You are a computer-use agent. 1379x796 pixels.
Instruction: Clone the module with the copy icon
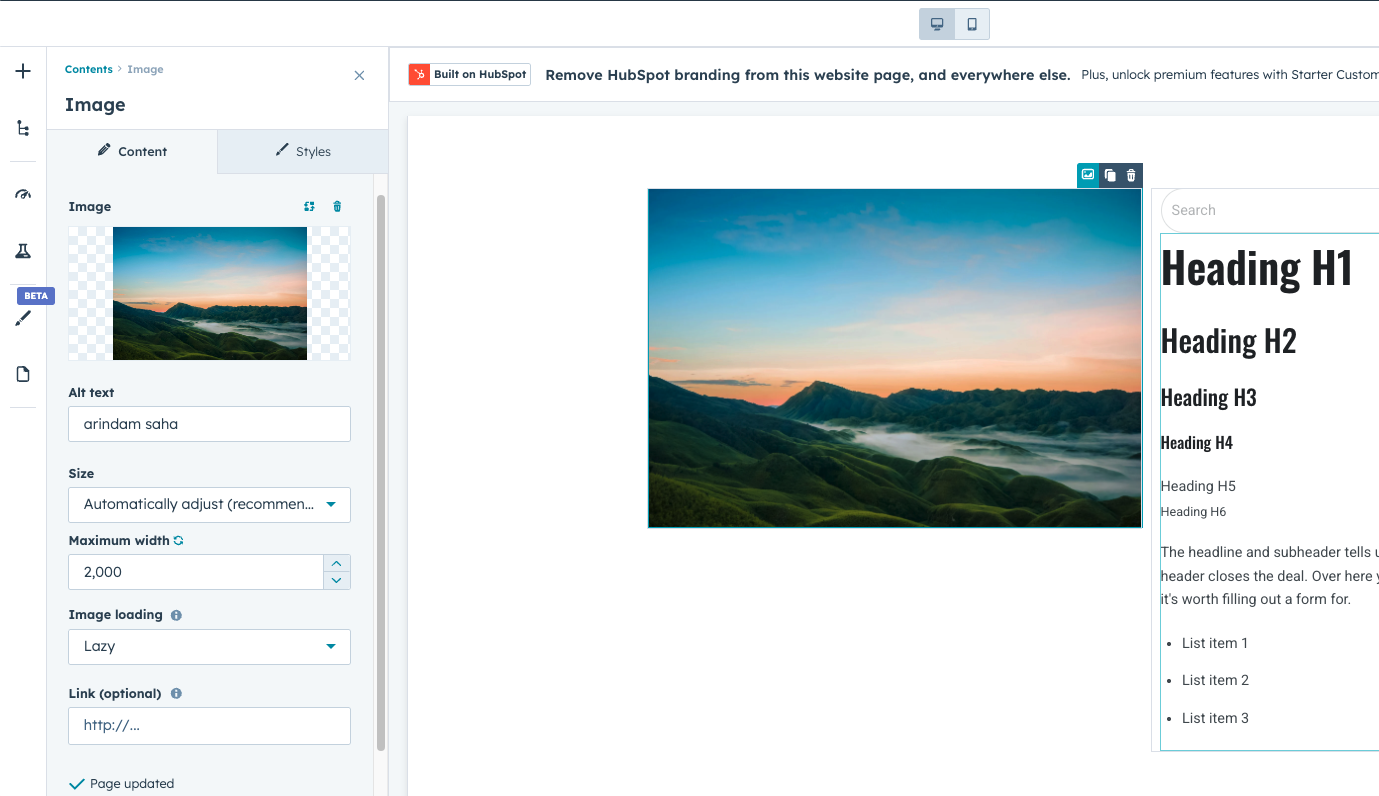click(x=1110, y=175)
